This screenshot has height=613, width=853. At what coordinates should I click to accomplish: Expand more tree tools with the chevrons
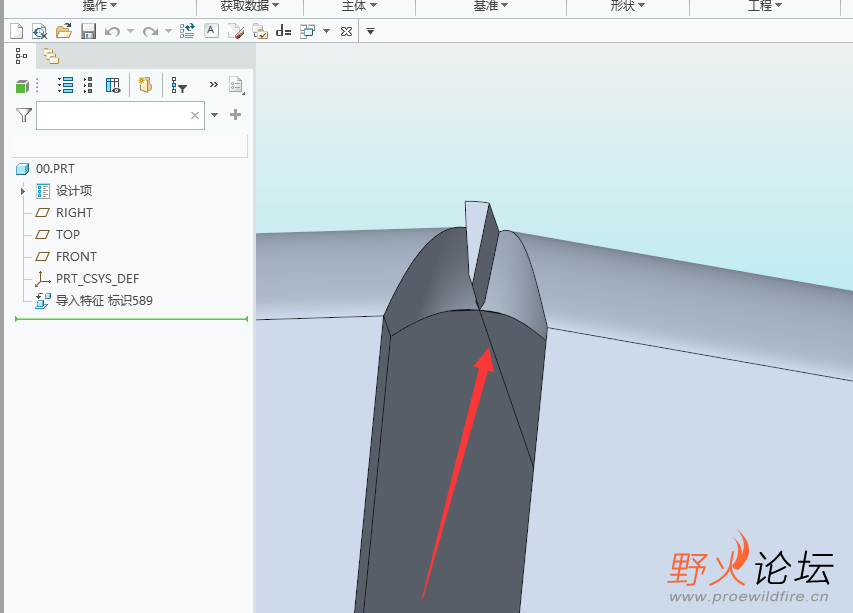(x=214, y=84)
